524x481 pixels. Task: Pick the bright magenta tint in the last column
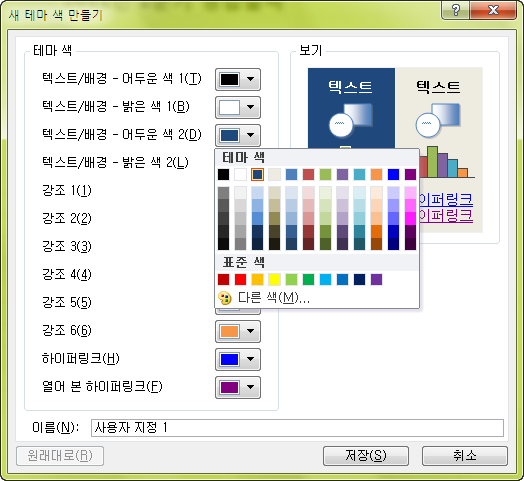(x=410, y=218)
